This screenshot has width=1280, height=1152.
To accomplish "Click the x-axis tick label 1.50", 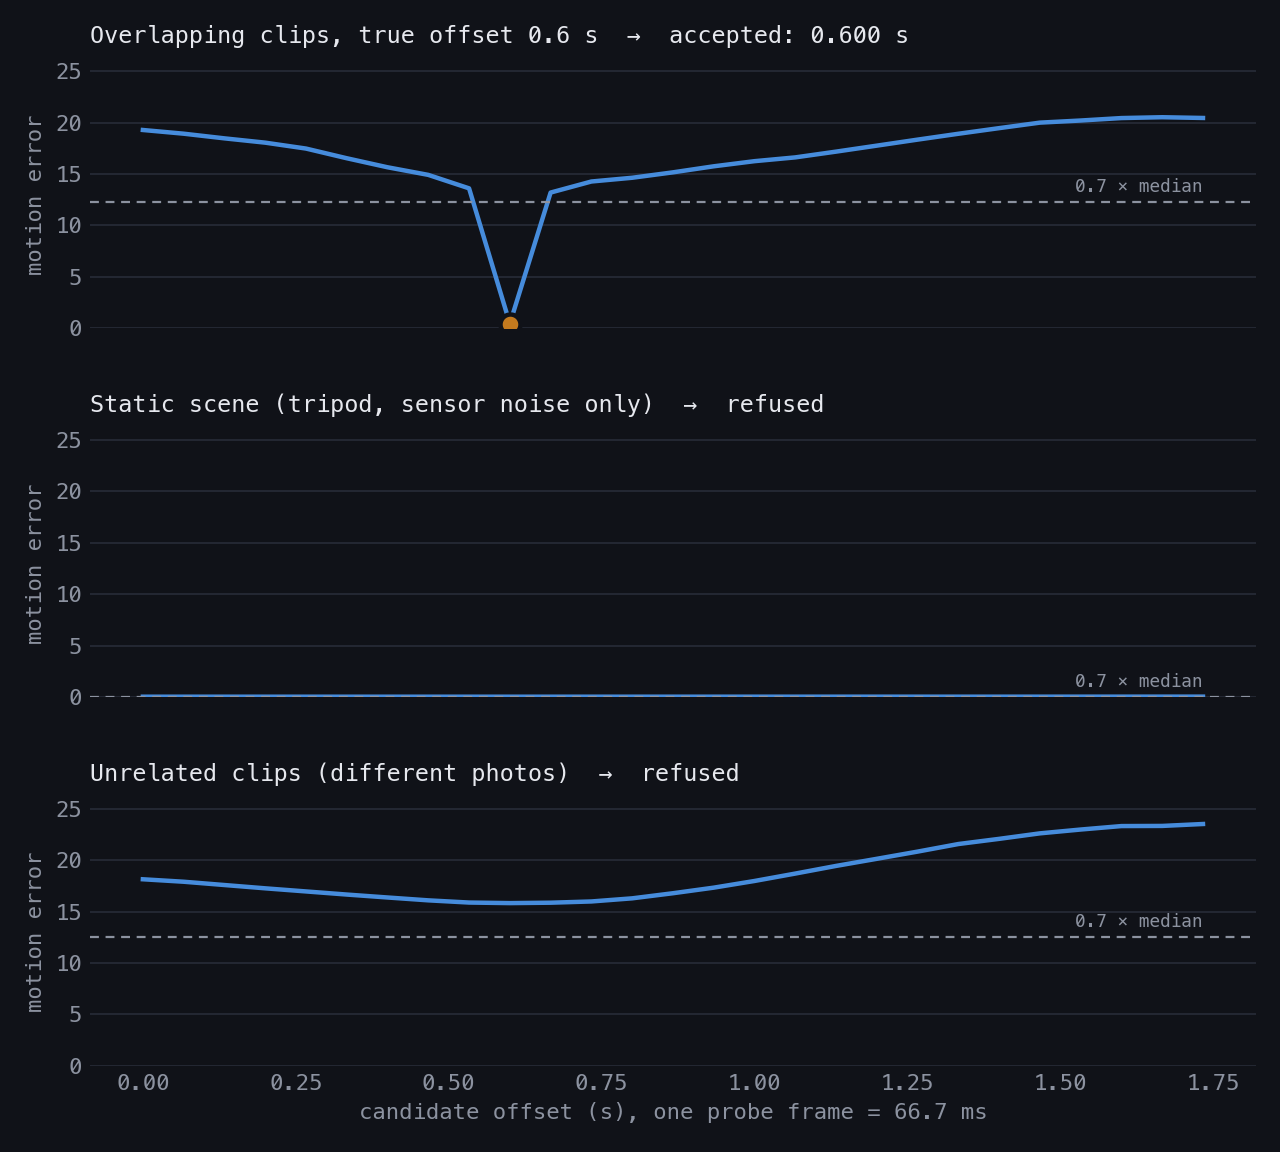I will tap(1060, 1083).
